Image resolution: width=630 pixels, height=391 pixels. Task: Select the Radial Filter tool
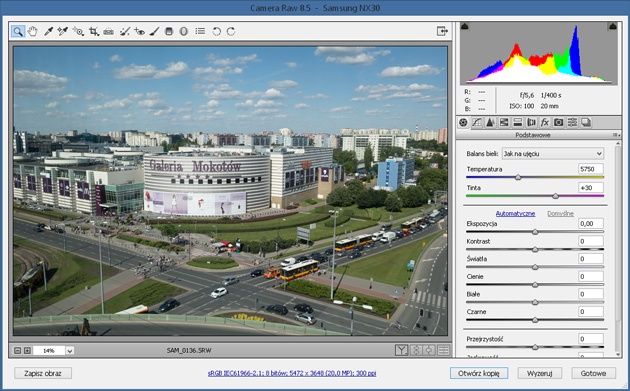pos(184,31)
